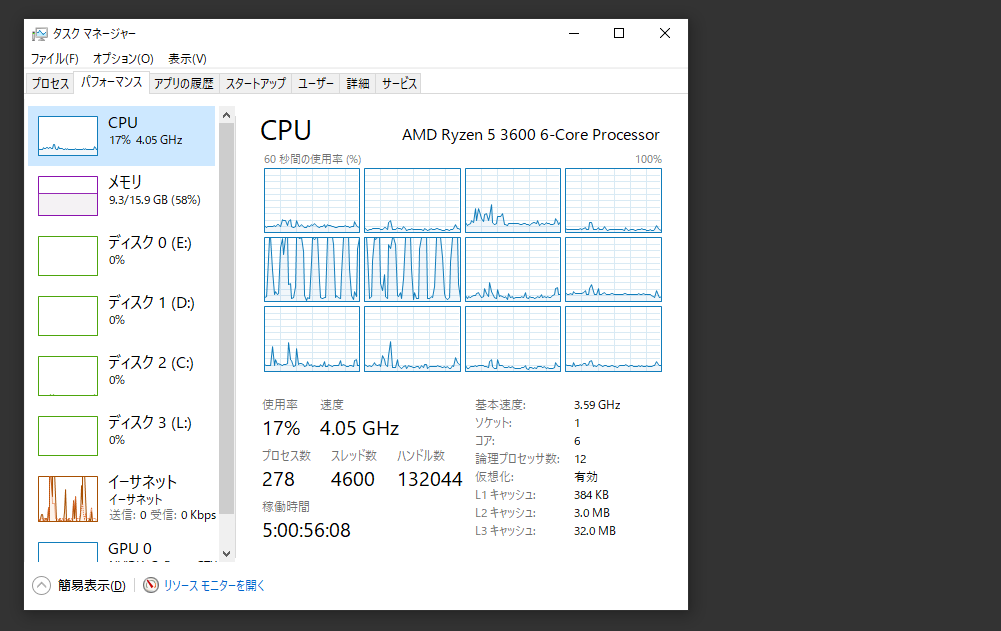The width and height of the screenshot is (1001, 631).
Task: Click the L3 cache 32.0 MB value
Action: tap(594, 531)
